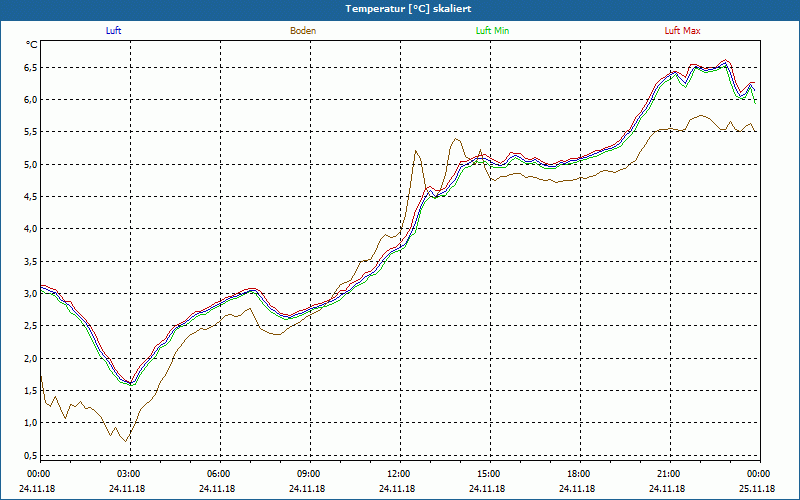
Task: Click the 4,5 y-axis value
Action: (31, 196)
